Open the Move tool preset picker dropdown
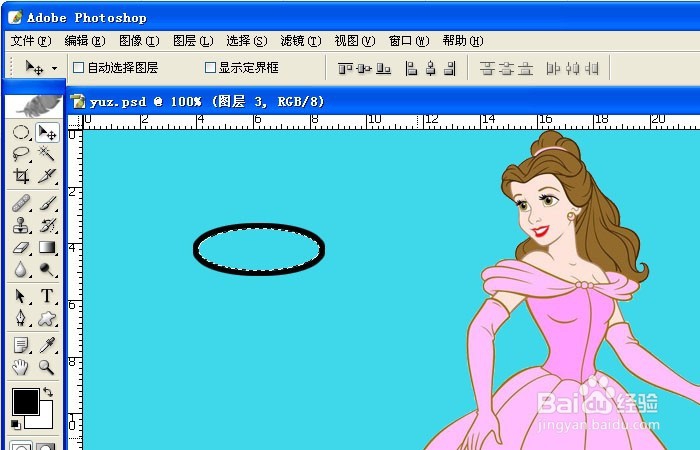Image resolution: width=700 pixels, height=450 pixels. tap(54, 68)
